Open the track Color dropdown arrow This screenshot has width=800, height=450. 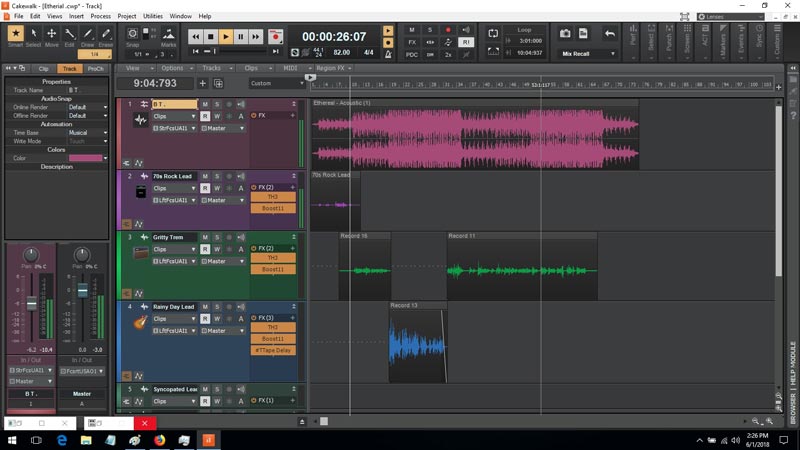point(106,158)
